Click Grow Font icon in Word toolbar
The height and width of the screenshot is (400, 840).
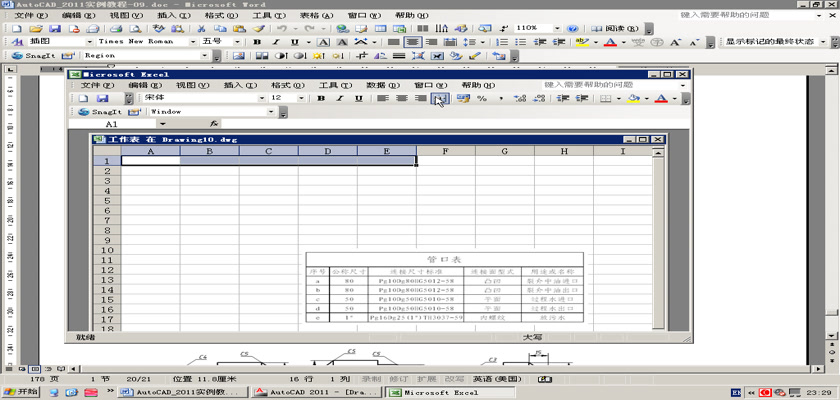[x=676, y=42]
